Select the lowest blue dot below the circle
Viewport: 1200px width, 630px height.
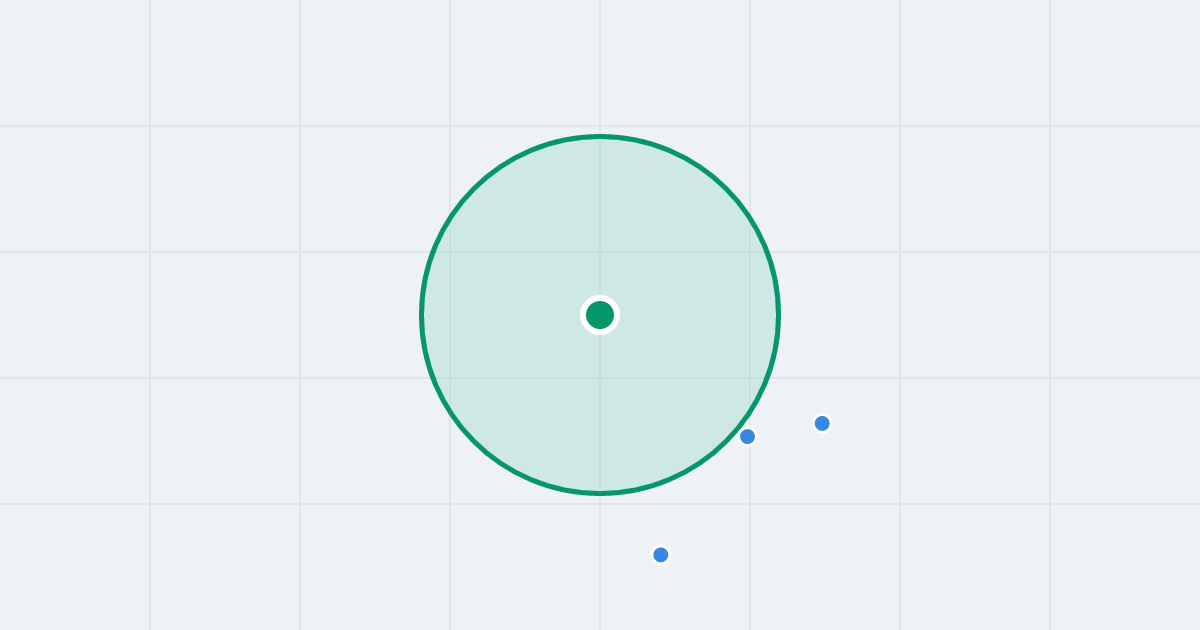[x=660, y=554]
